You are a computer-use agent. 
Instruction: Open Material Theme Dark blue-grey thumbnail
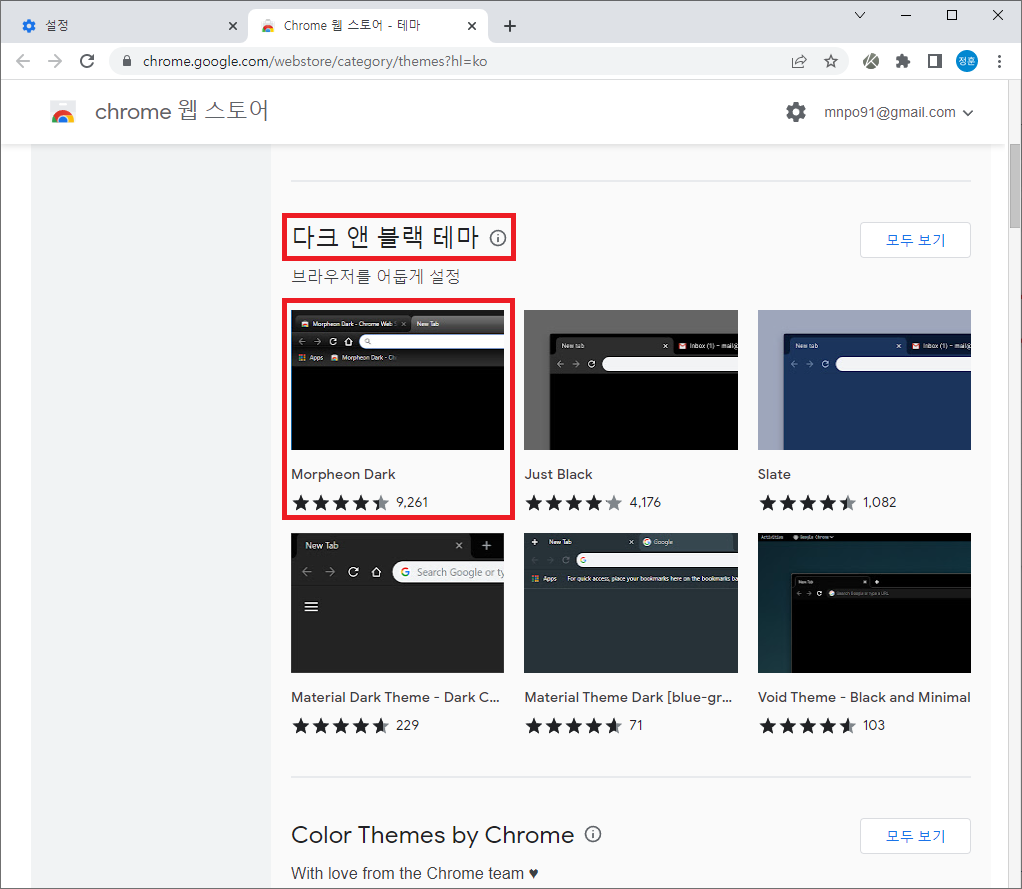[x=631, y=603]
